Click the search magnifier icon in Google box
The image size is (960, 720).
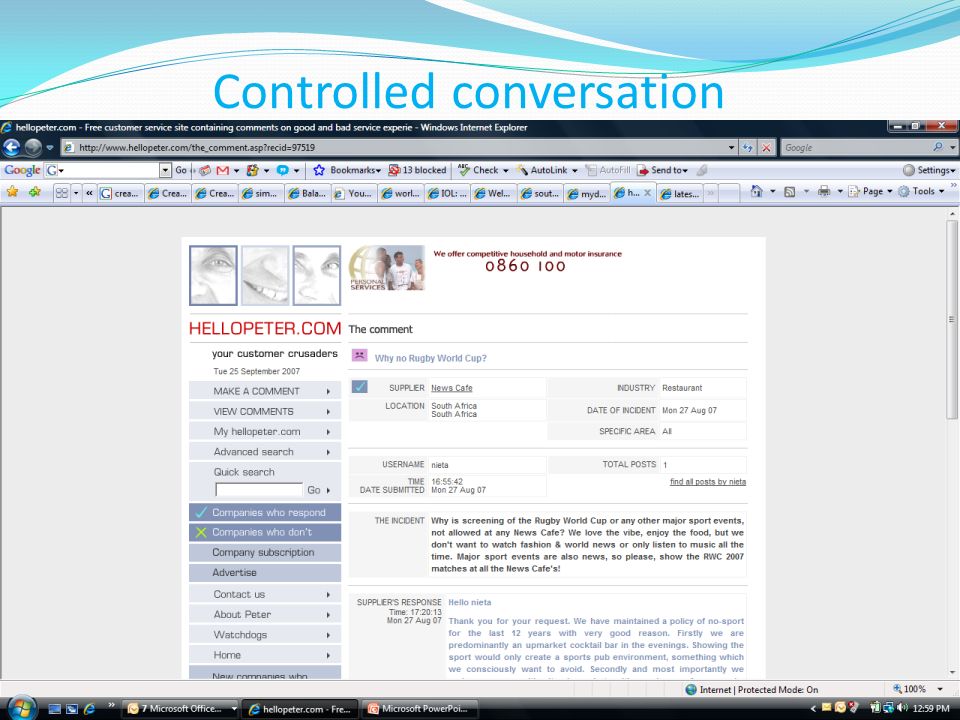coord(938,148)
